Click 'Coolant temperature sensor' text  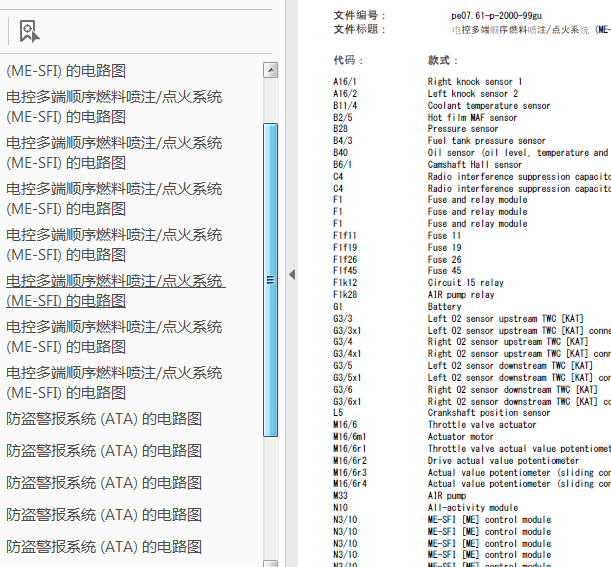point(489,106)
